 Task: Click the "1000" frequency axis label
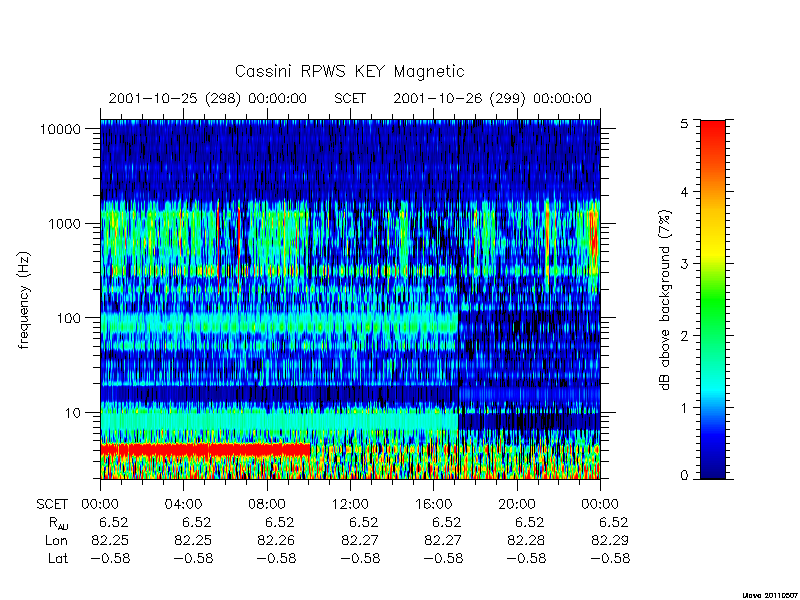(65, 224)
